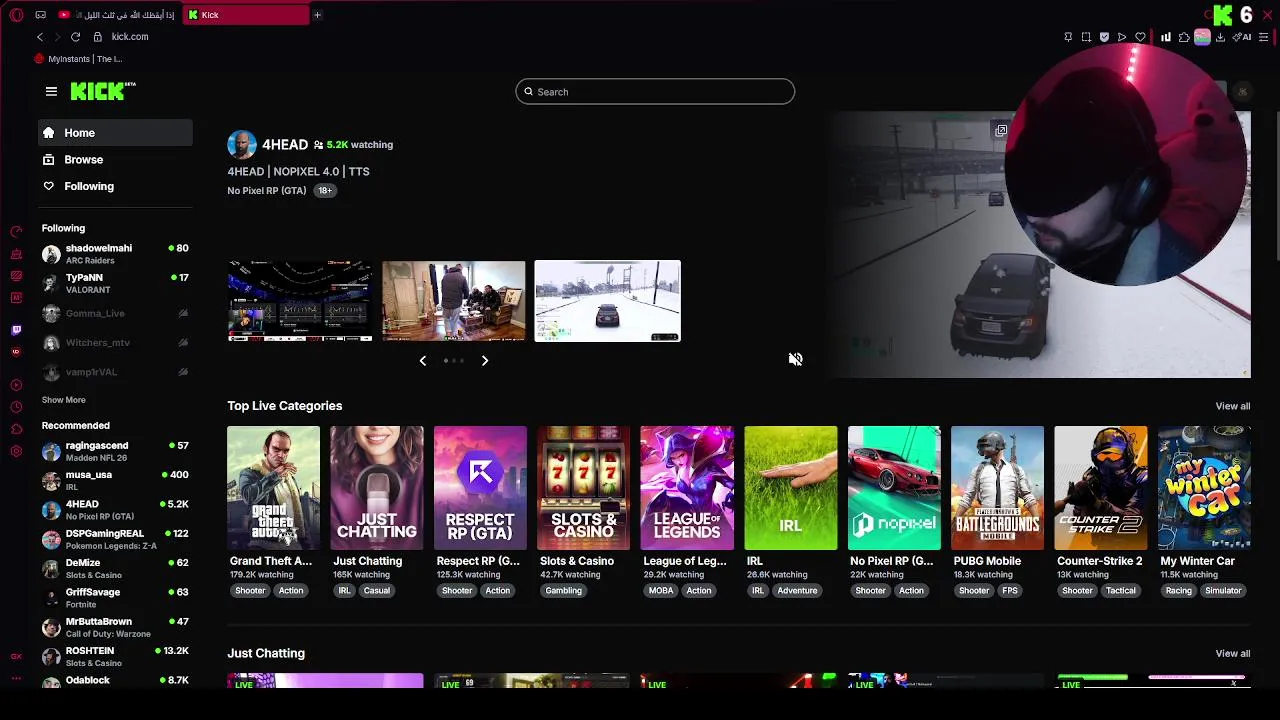Open TyPaNN channel in sidebar
Image resolution: width=1280 pixels, height=720 pixels.
[116, 283]
